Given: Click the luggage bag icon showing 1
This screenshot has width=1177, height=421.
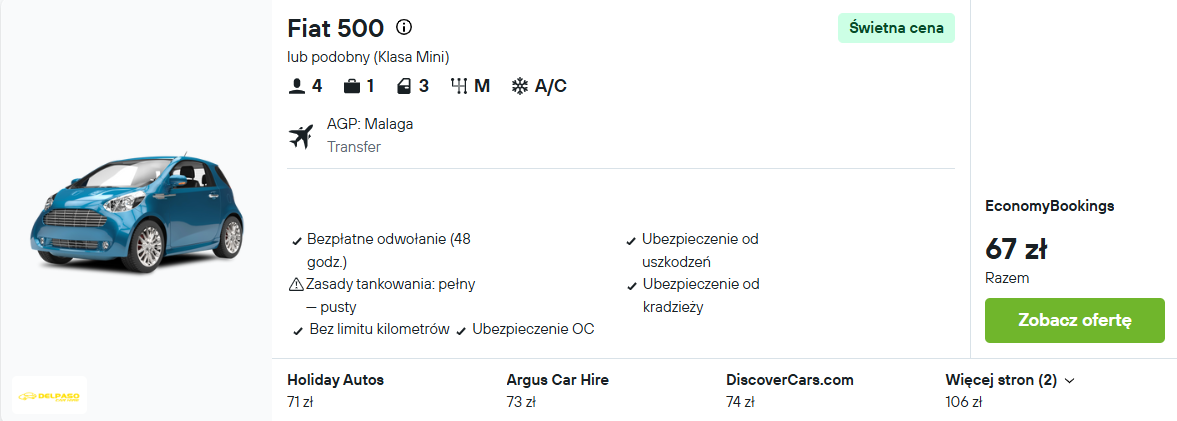Looking at the screenshot, I should [x=351, y=86].
